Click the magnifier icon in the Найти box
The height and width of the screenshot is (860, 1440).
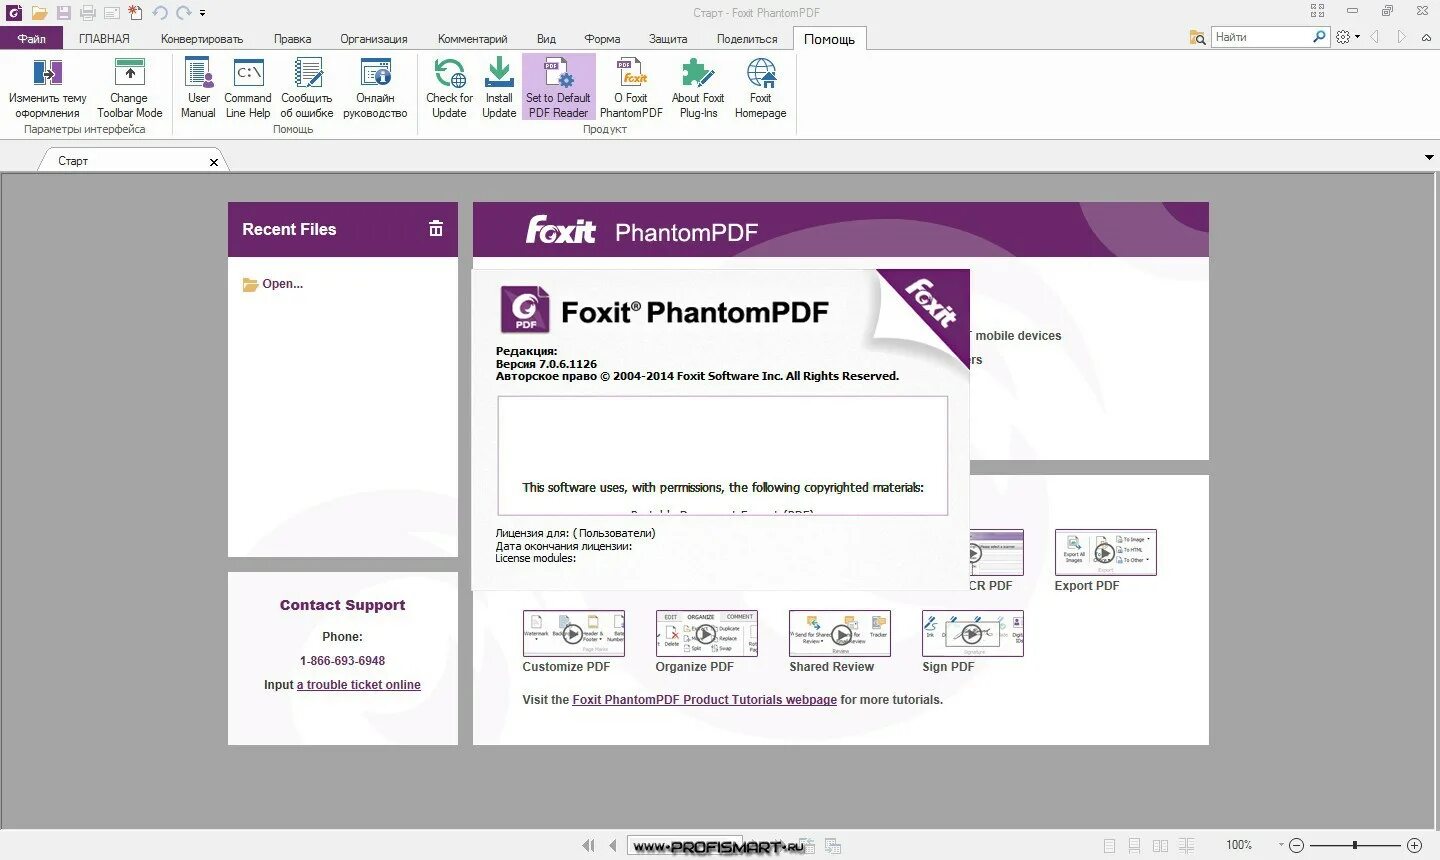click(x=1319, y=37)
